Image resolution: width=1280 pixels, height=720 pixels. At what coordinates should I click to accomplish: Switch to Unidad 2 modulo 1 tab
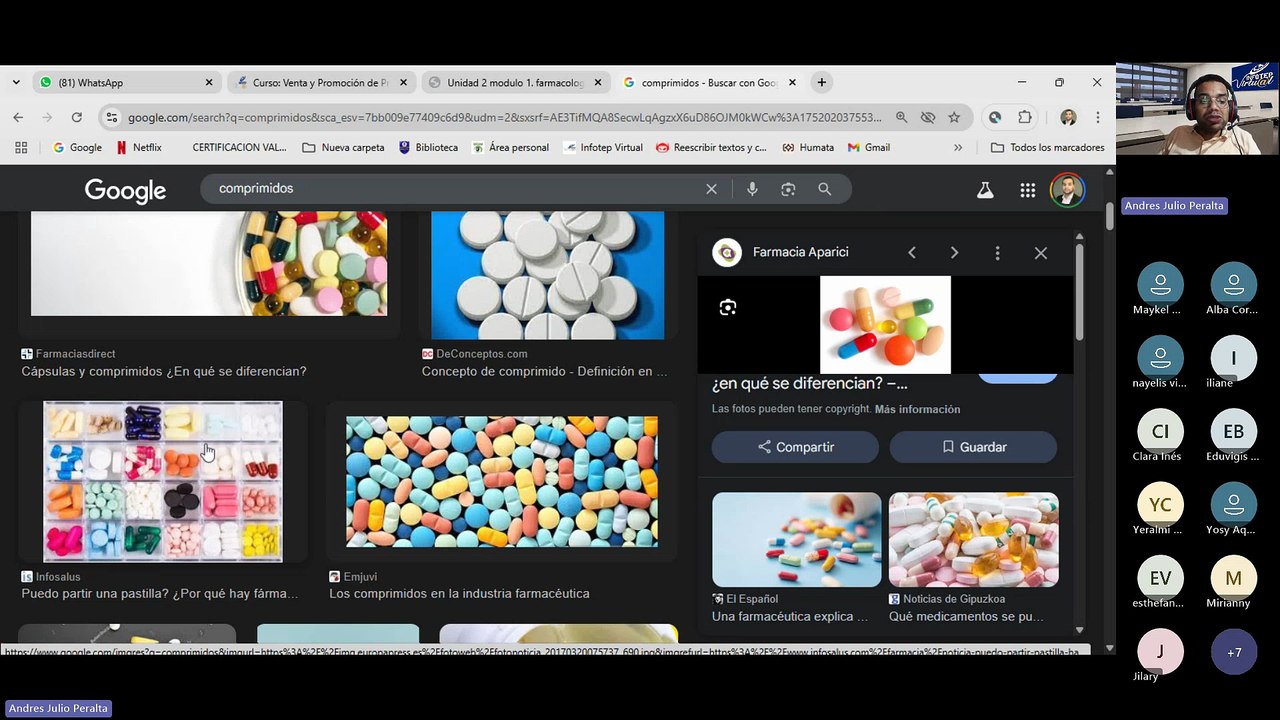tap(515, 83)
